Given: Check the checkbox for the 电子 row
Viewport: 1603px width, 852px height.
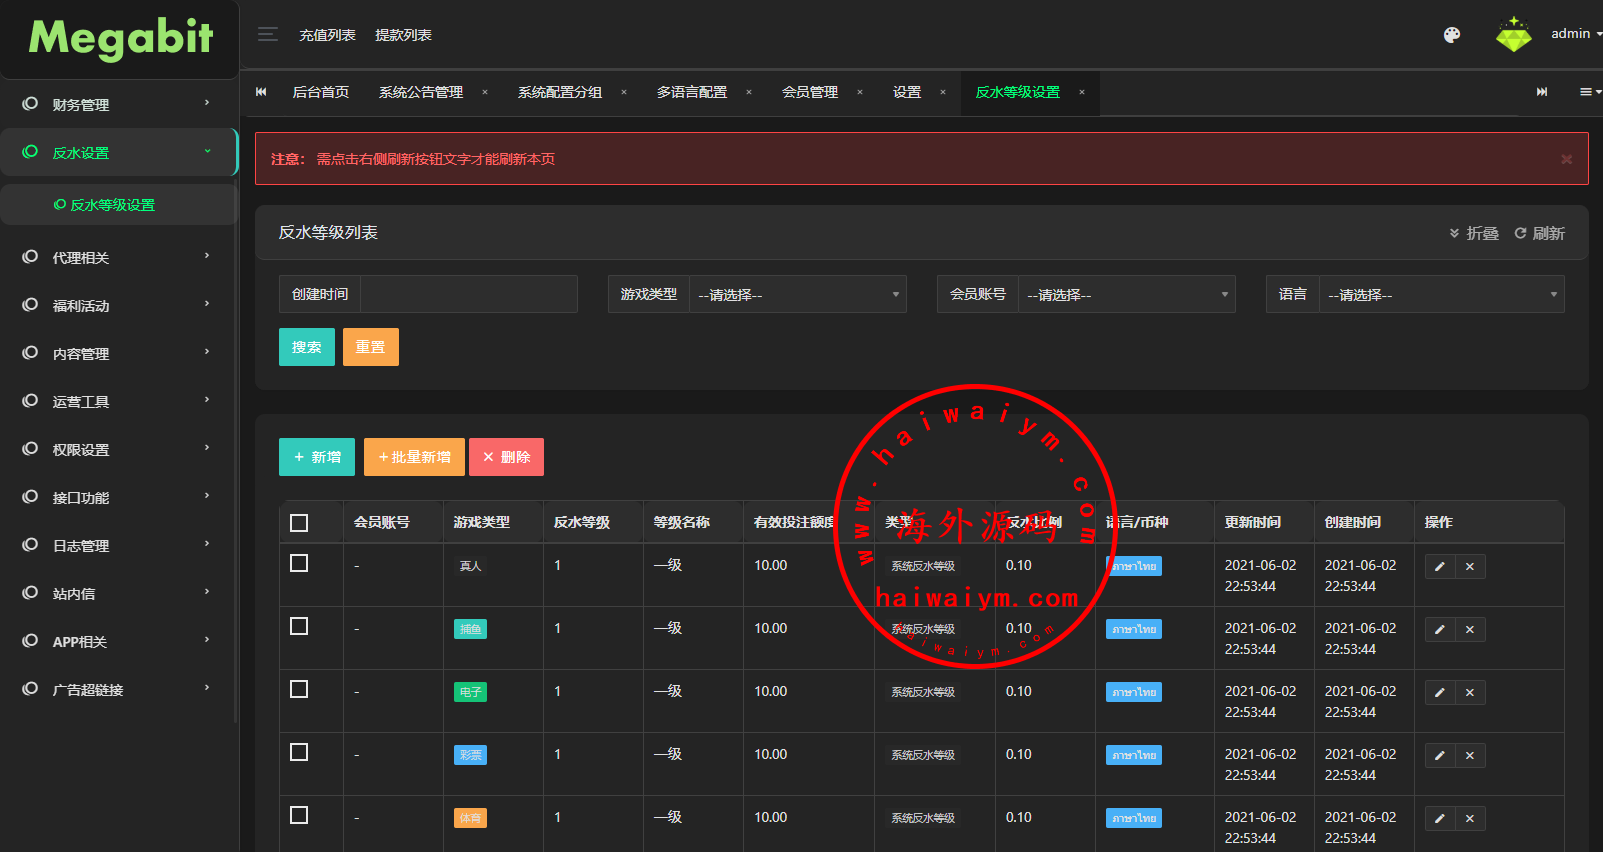Looking at the screenshot, I should click(x=299, y=690).
